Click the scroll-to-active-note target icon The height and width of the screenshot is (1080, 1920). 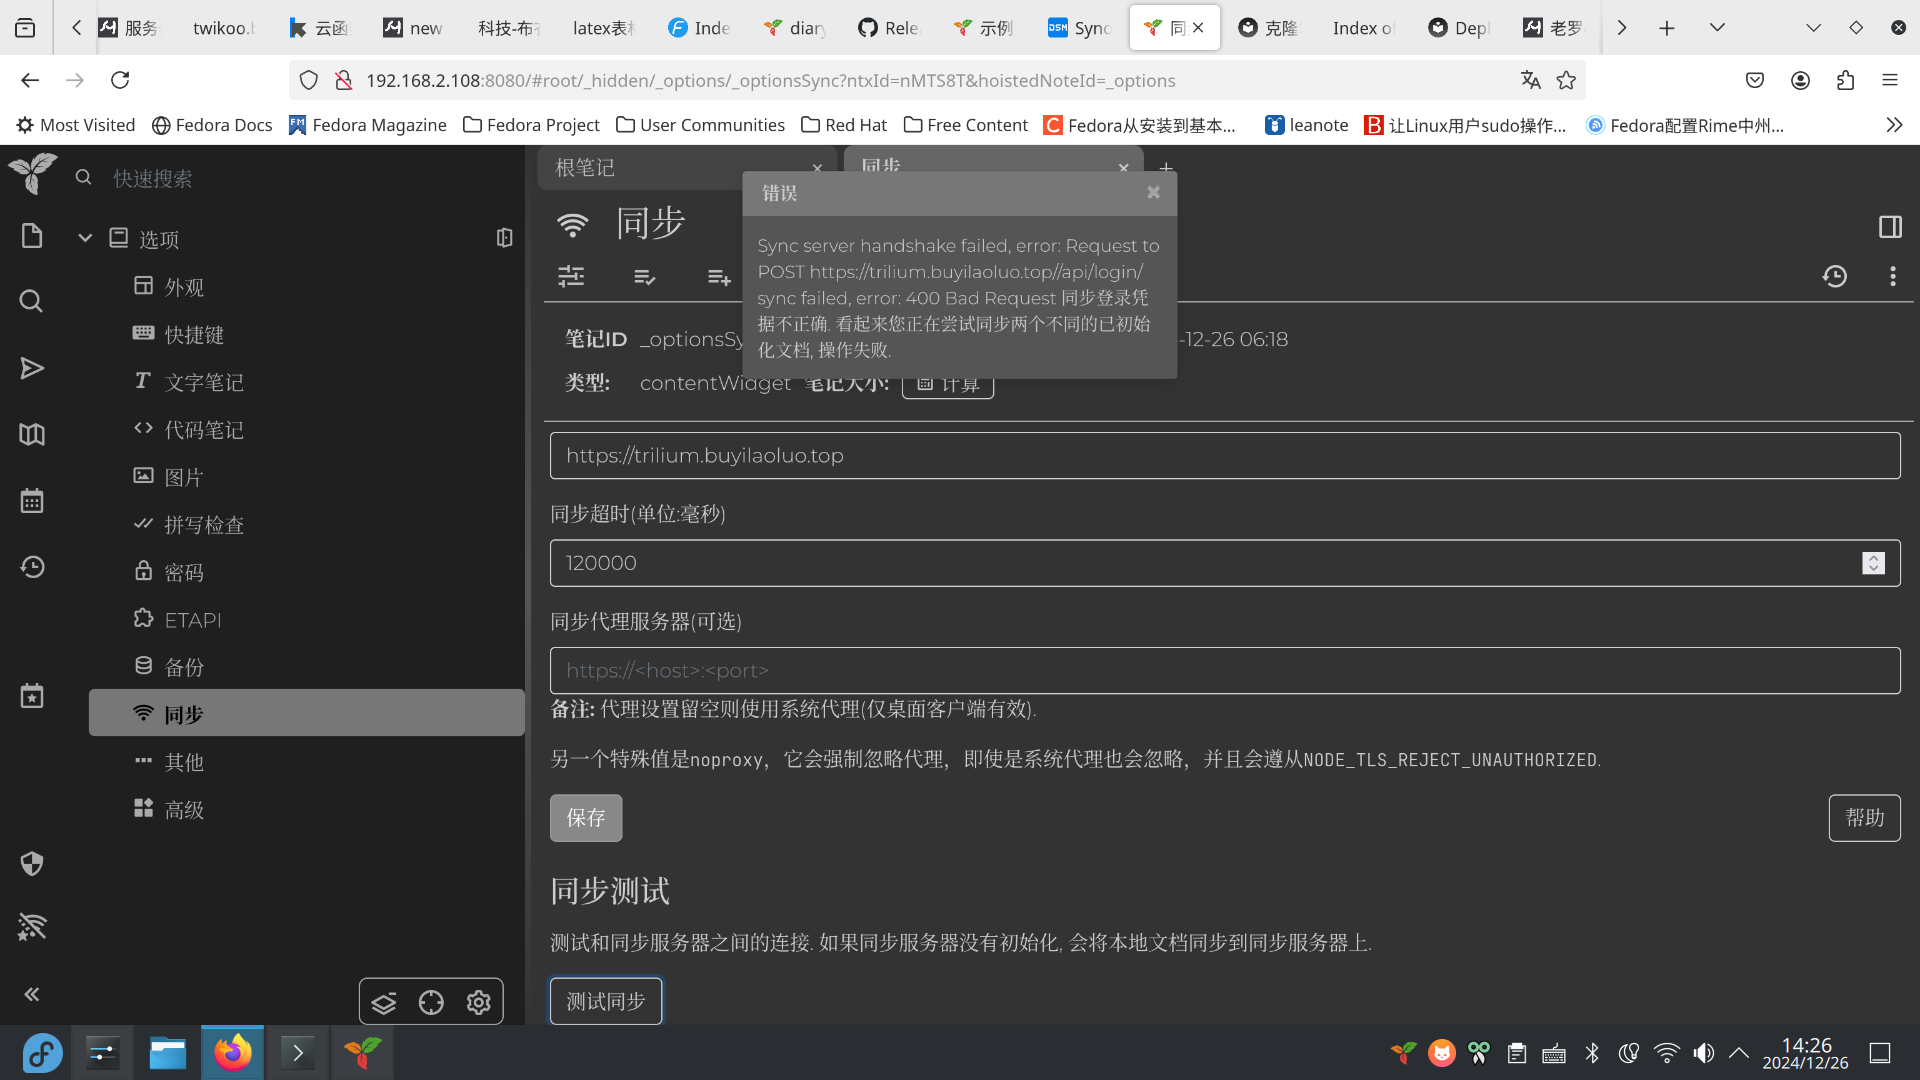[431, 1002]
